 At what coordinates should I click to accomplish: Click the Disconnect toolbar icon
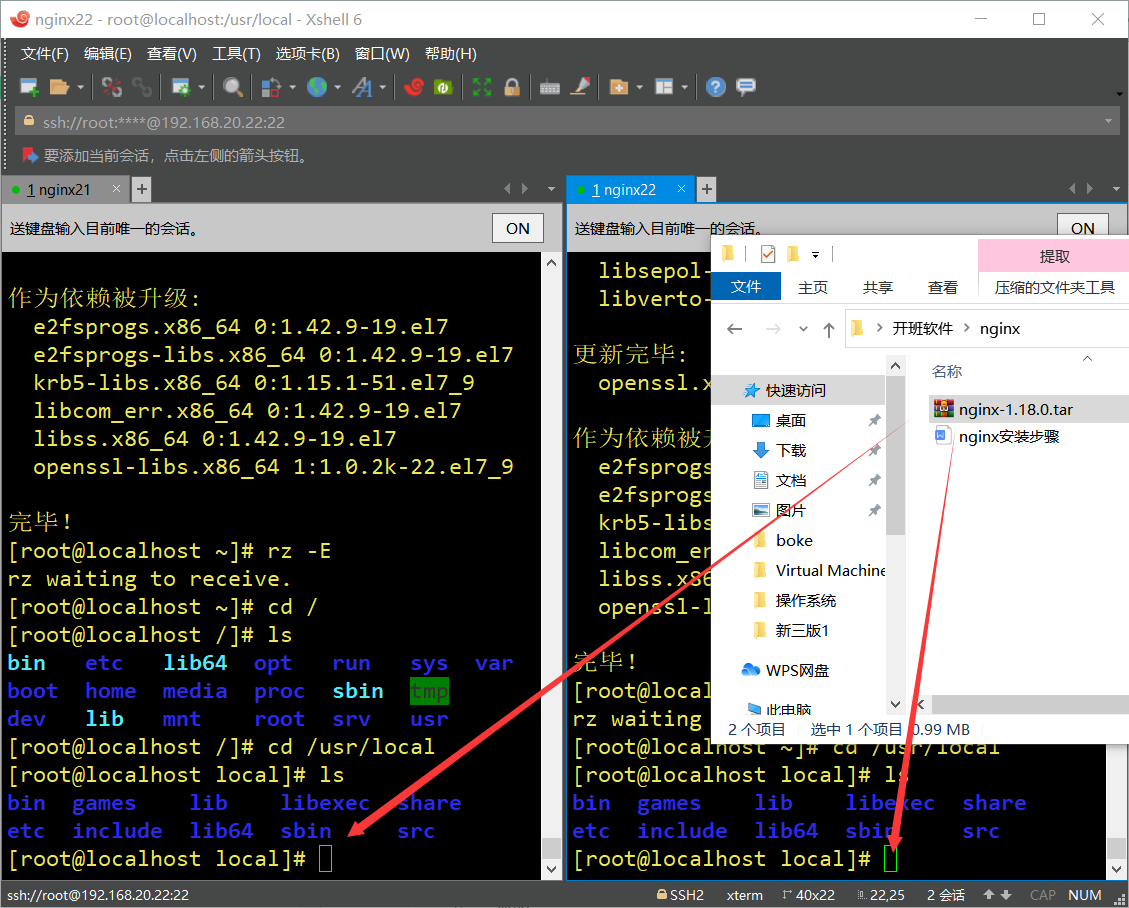point(112,87)
